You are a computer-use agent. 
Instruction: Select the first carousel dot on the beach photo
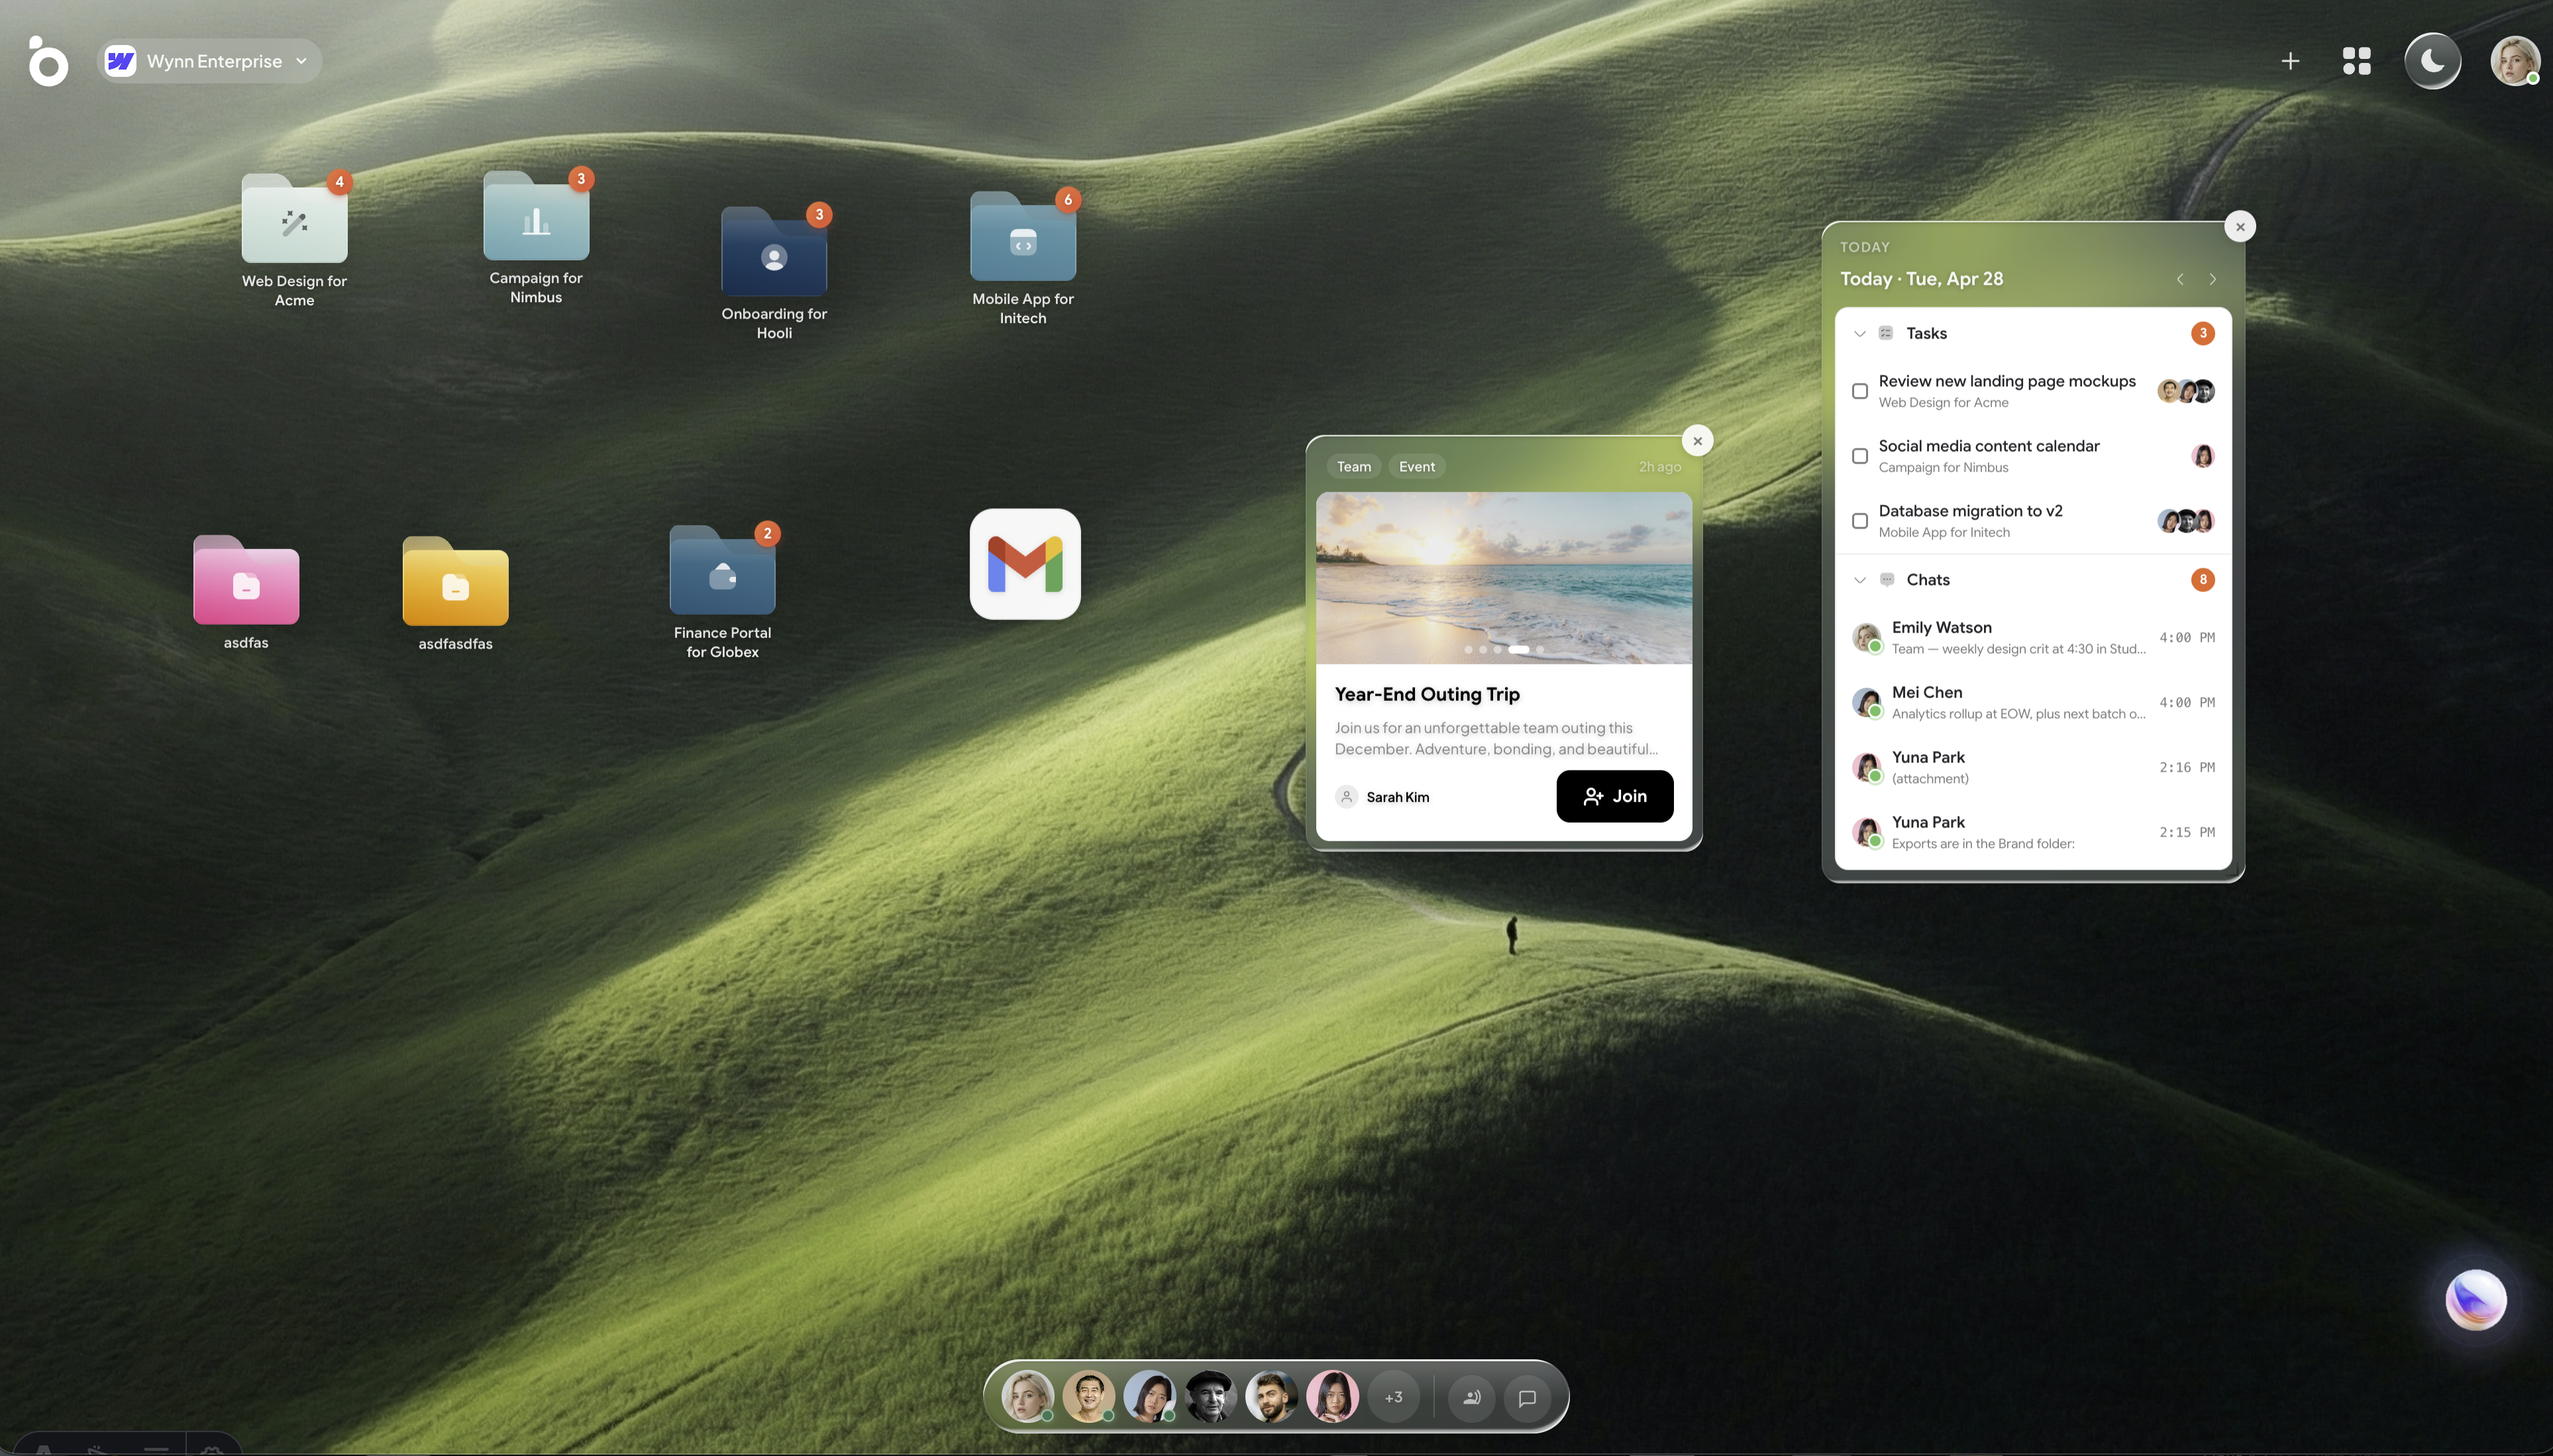coord(1468,650)
